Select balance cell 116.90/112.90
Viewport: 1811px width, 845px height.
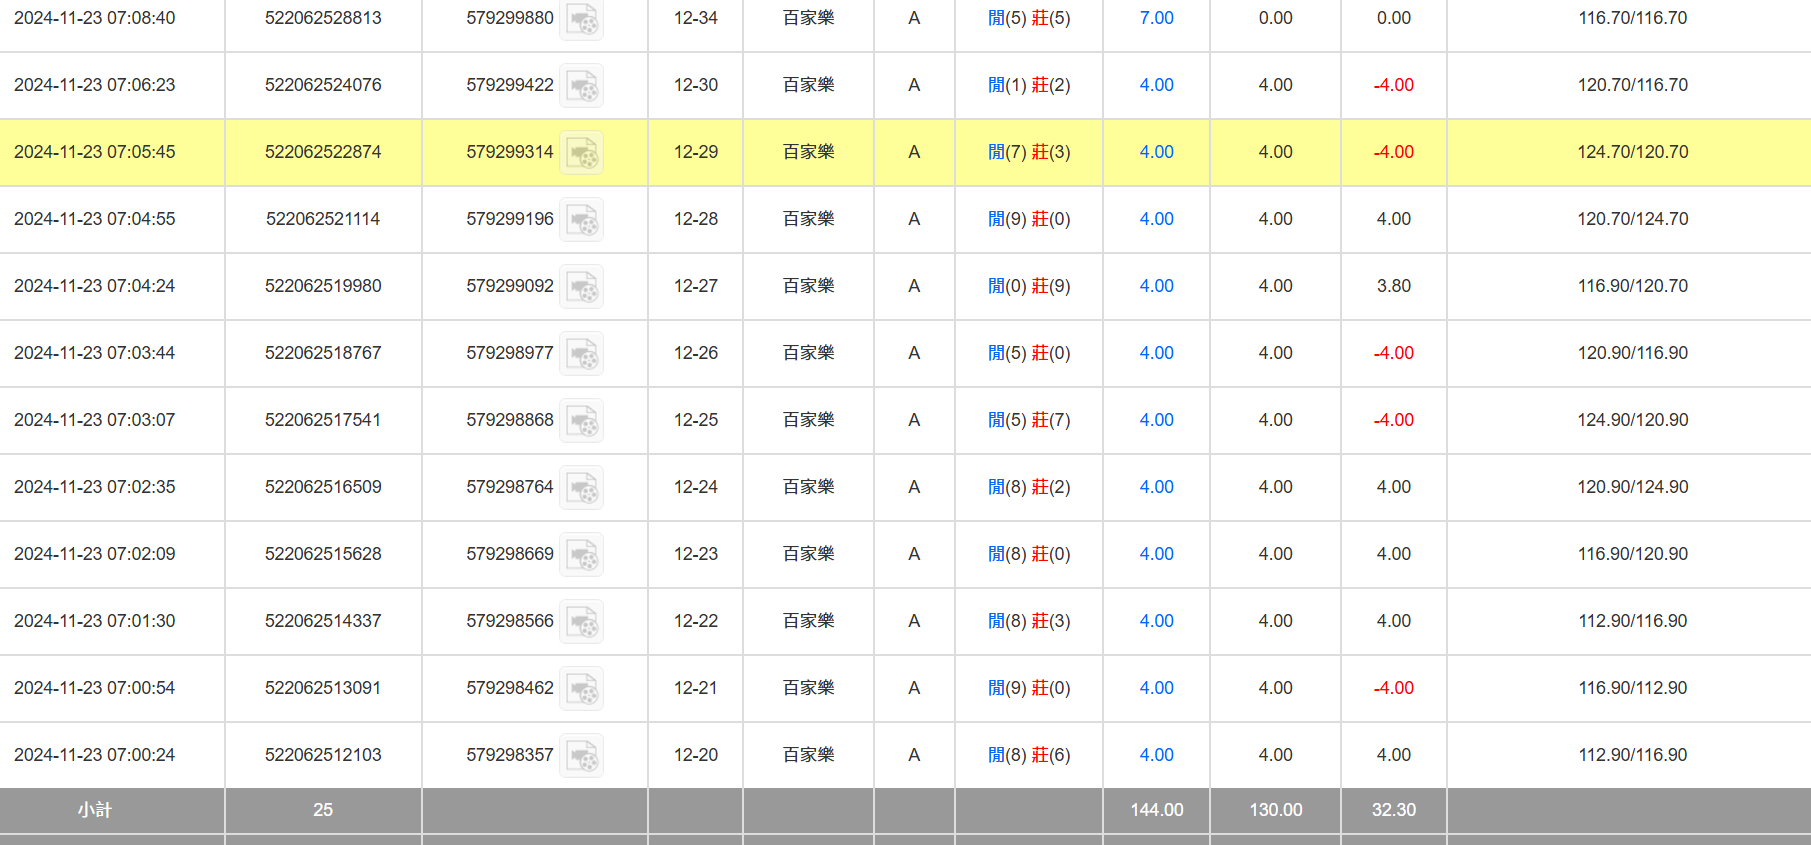pos(1632,688)
